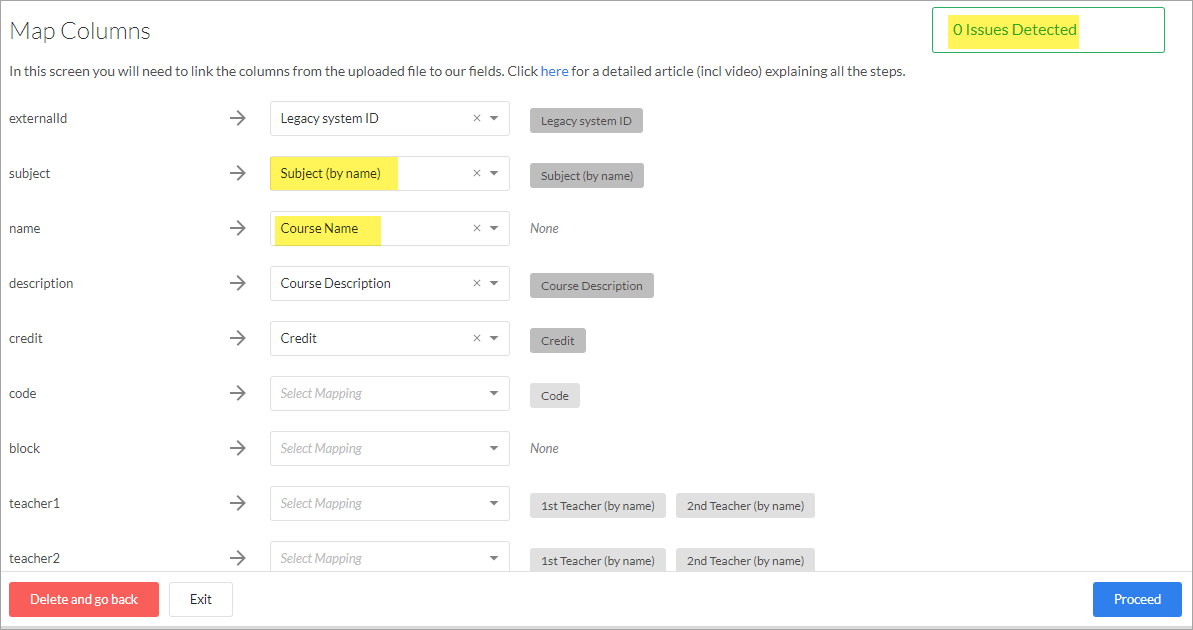The height and width of the screenshot is (630, 1193).
Task: Click the teacher2 row arrow icon
Action: 238,558
